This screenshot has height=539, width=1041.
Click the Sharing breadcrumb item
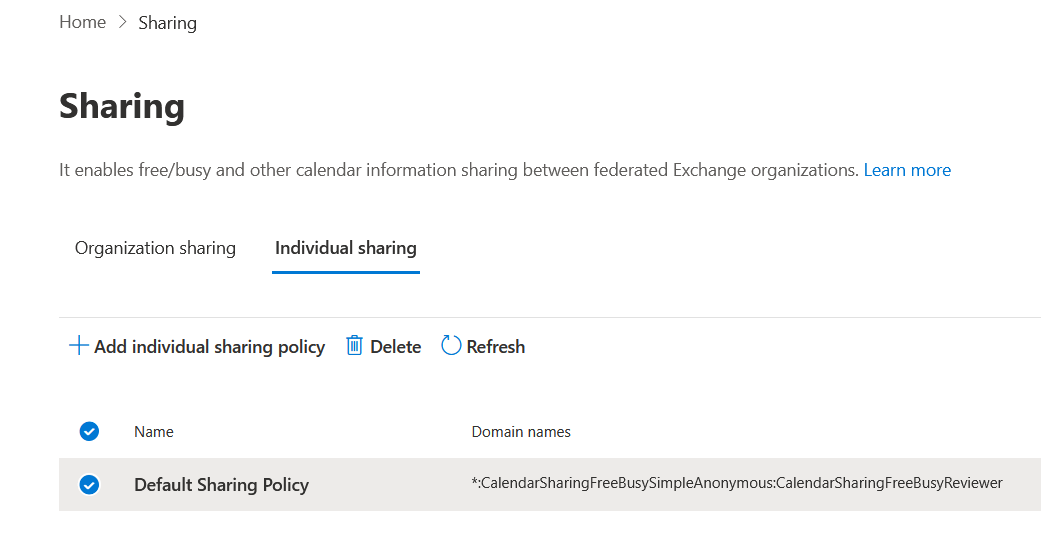[167, 23]
